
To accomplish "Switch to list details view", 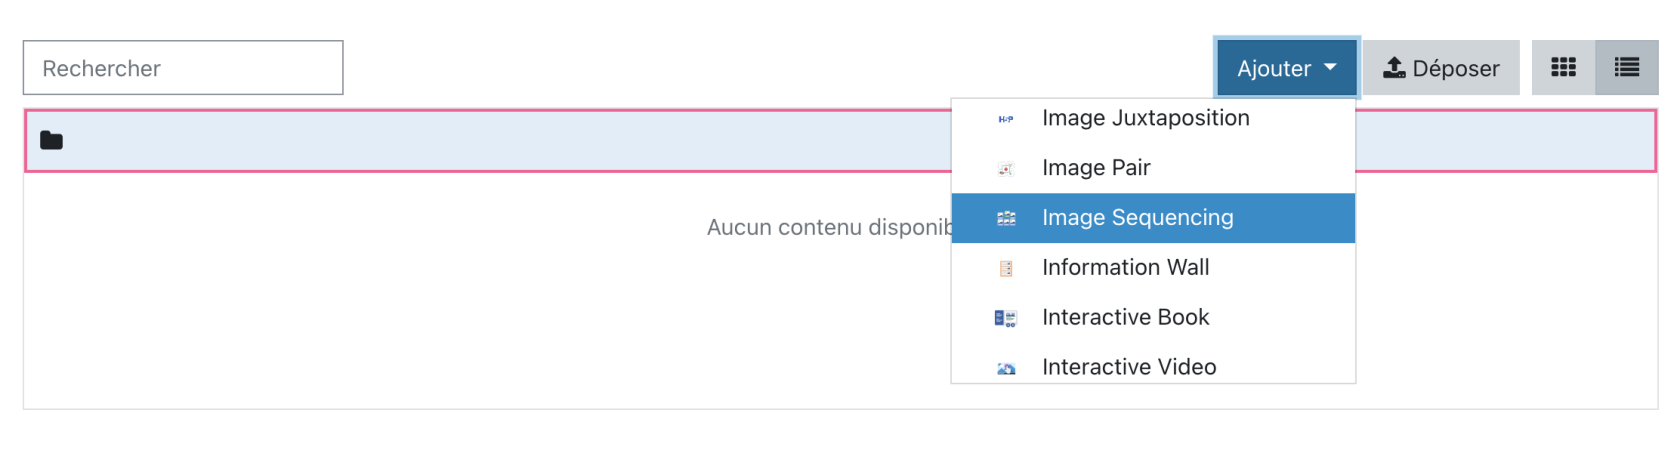I will coord(1627,68).
